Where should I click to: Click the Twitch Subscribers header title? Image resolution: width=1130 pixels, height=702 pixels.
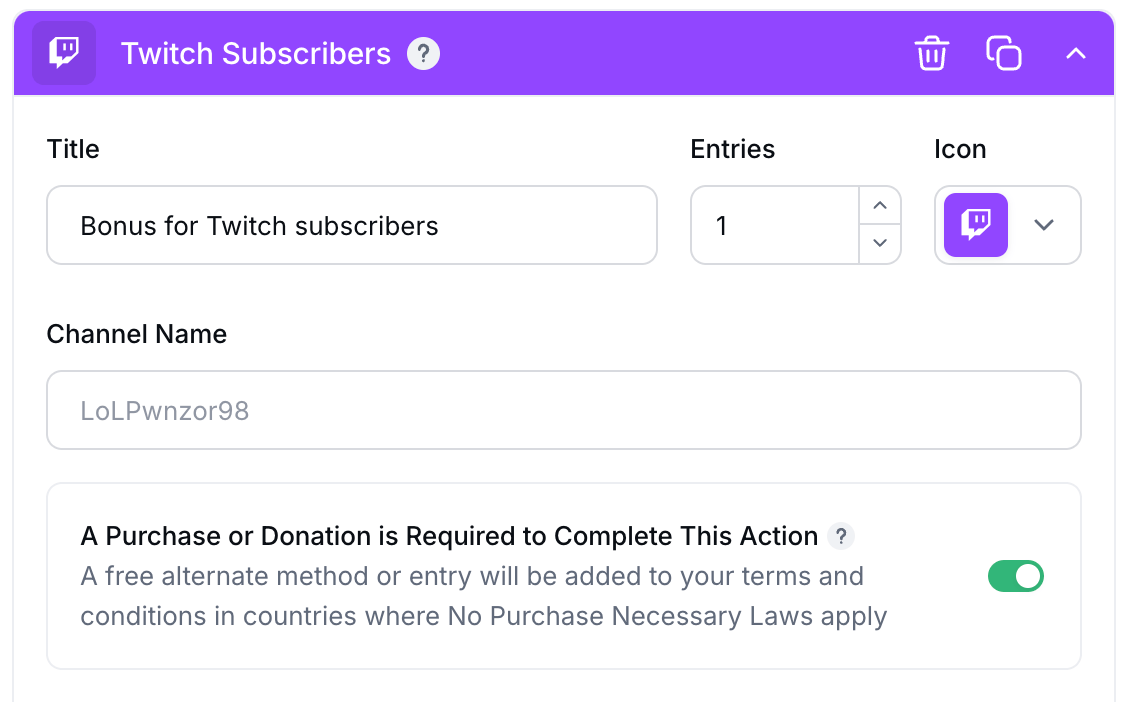(x=255, y=54)
